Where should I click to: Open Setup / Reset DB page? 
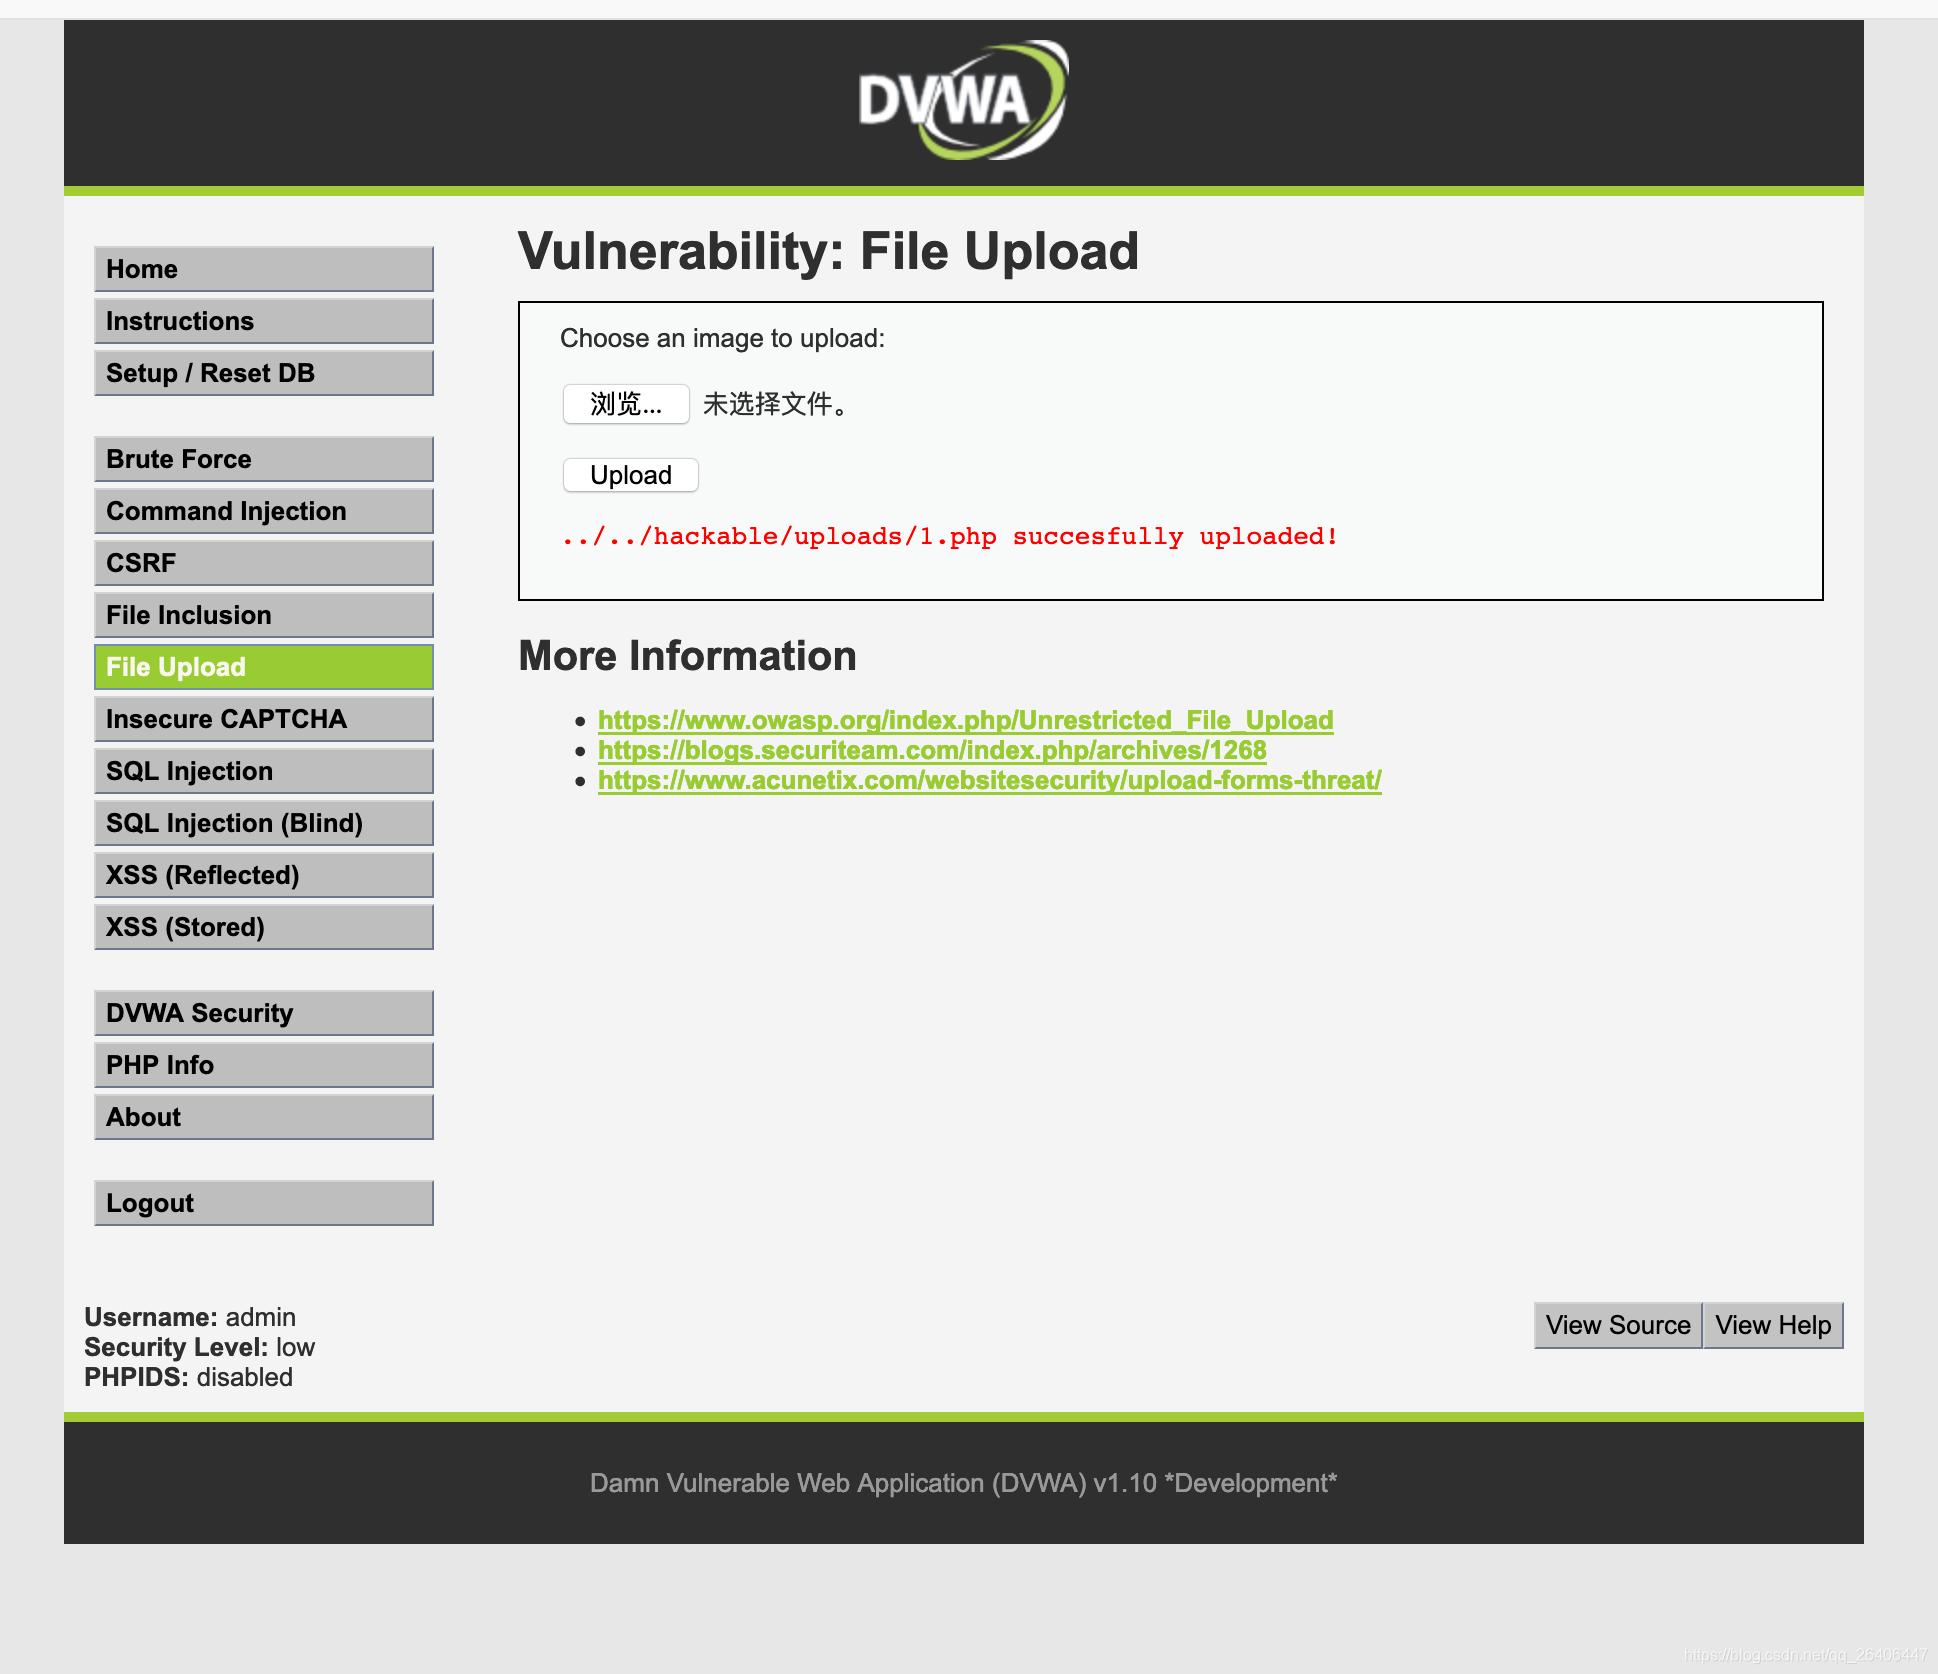point(263,373)
